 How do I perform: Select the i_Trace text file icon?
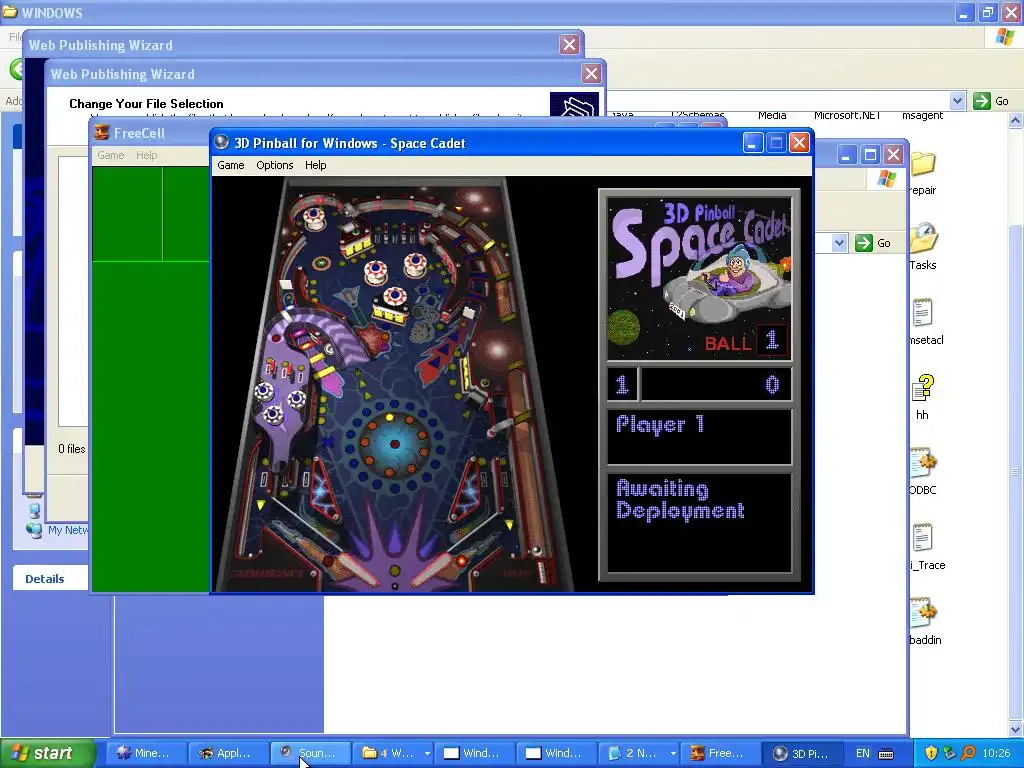tap(922, 538)
